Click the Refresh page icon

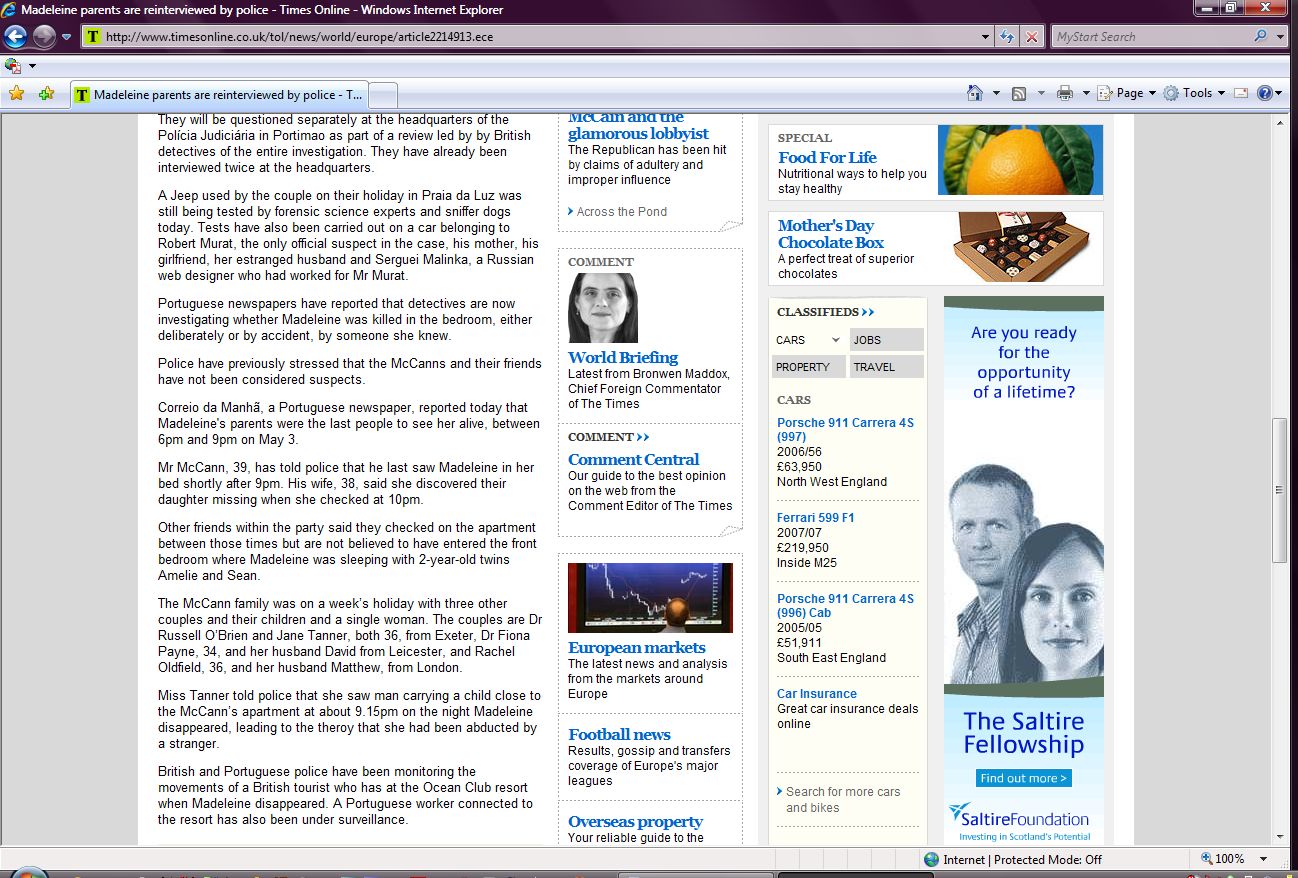(x=1008, y=37)
